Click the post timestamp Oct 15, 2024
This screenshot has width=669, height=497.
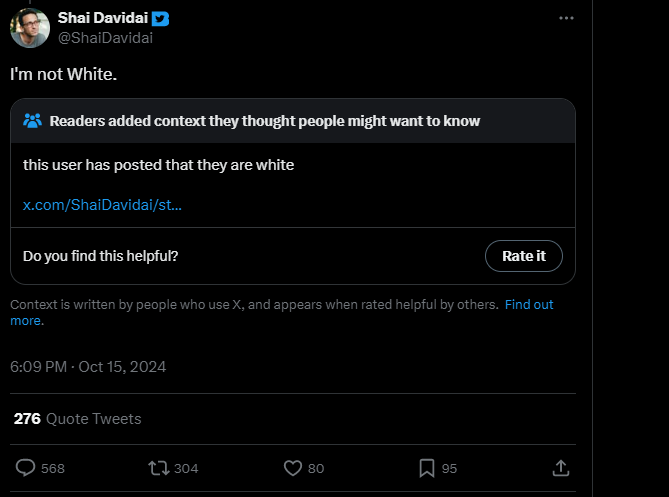click(x=88, y=367)
